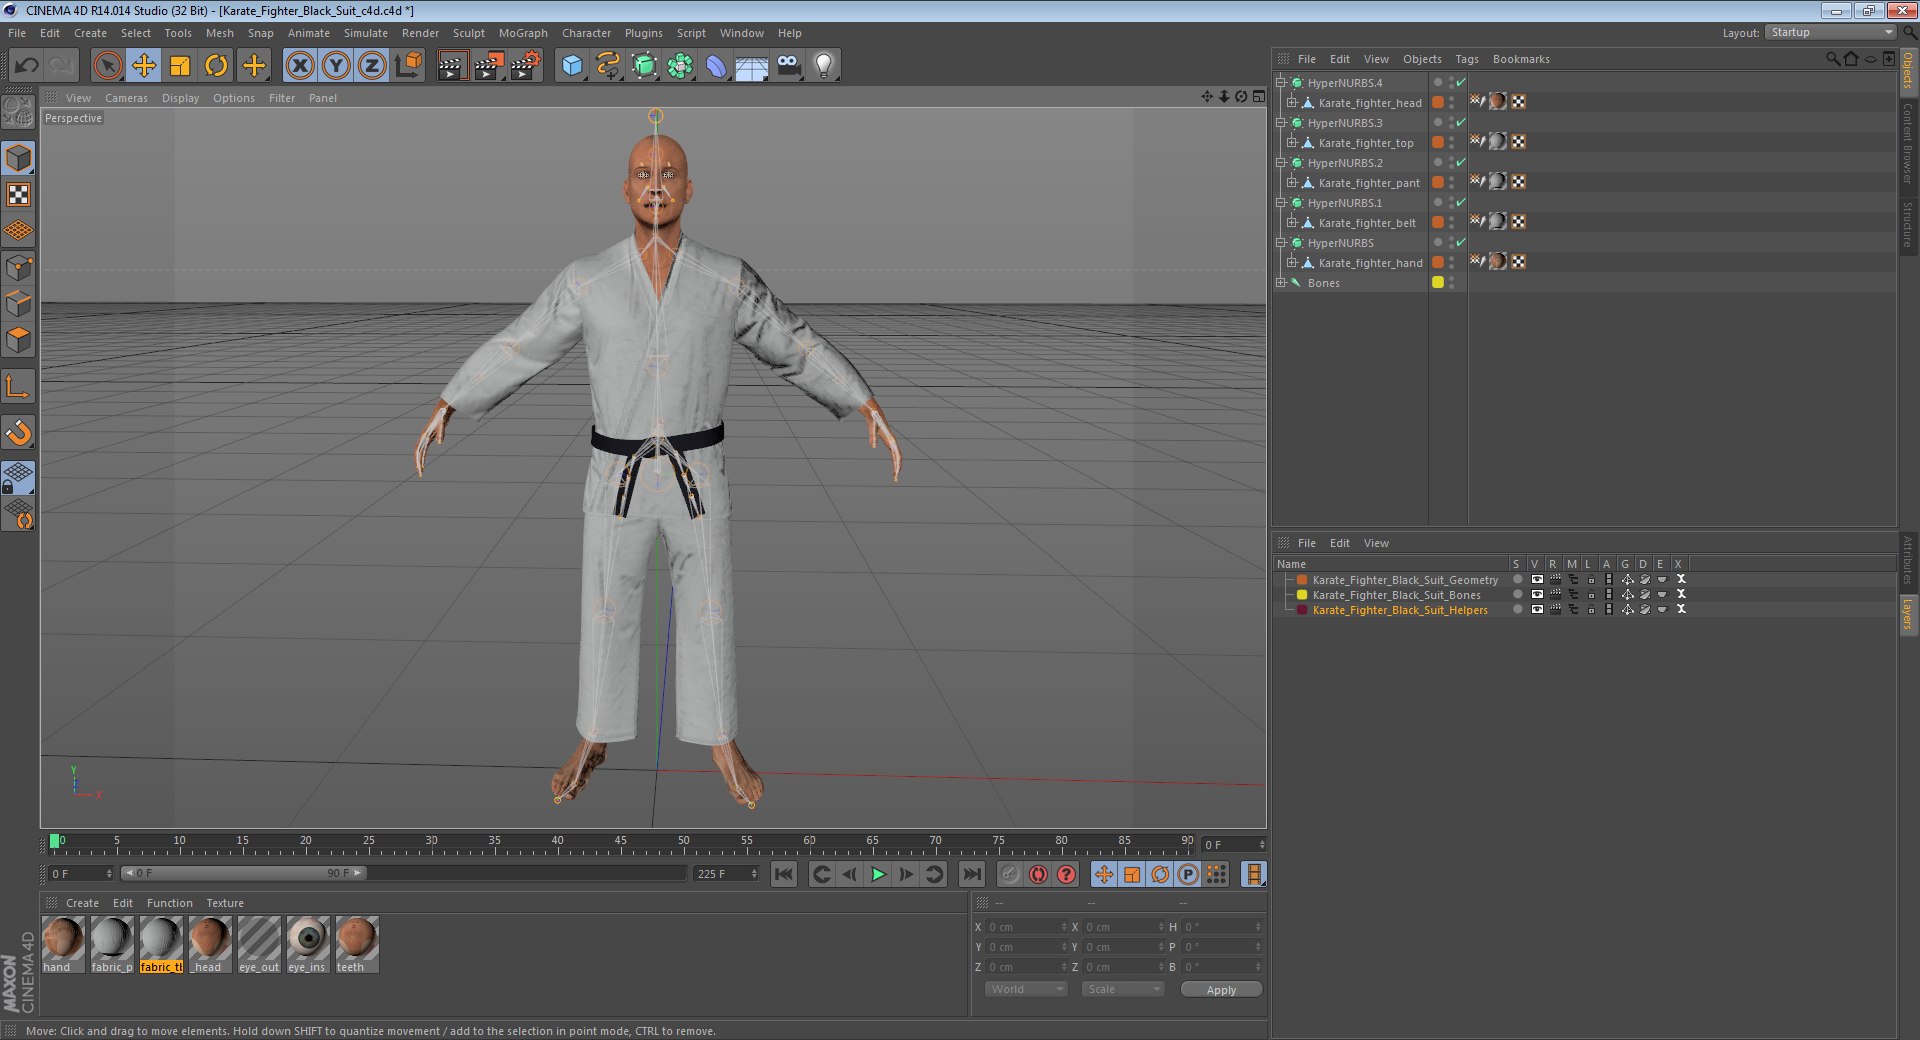Switch to Points mode
The image size is (1920, 1040).
click(18, 267)
